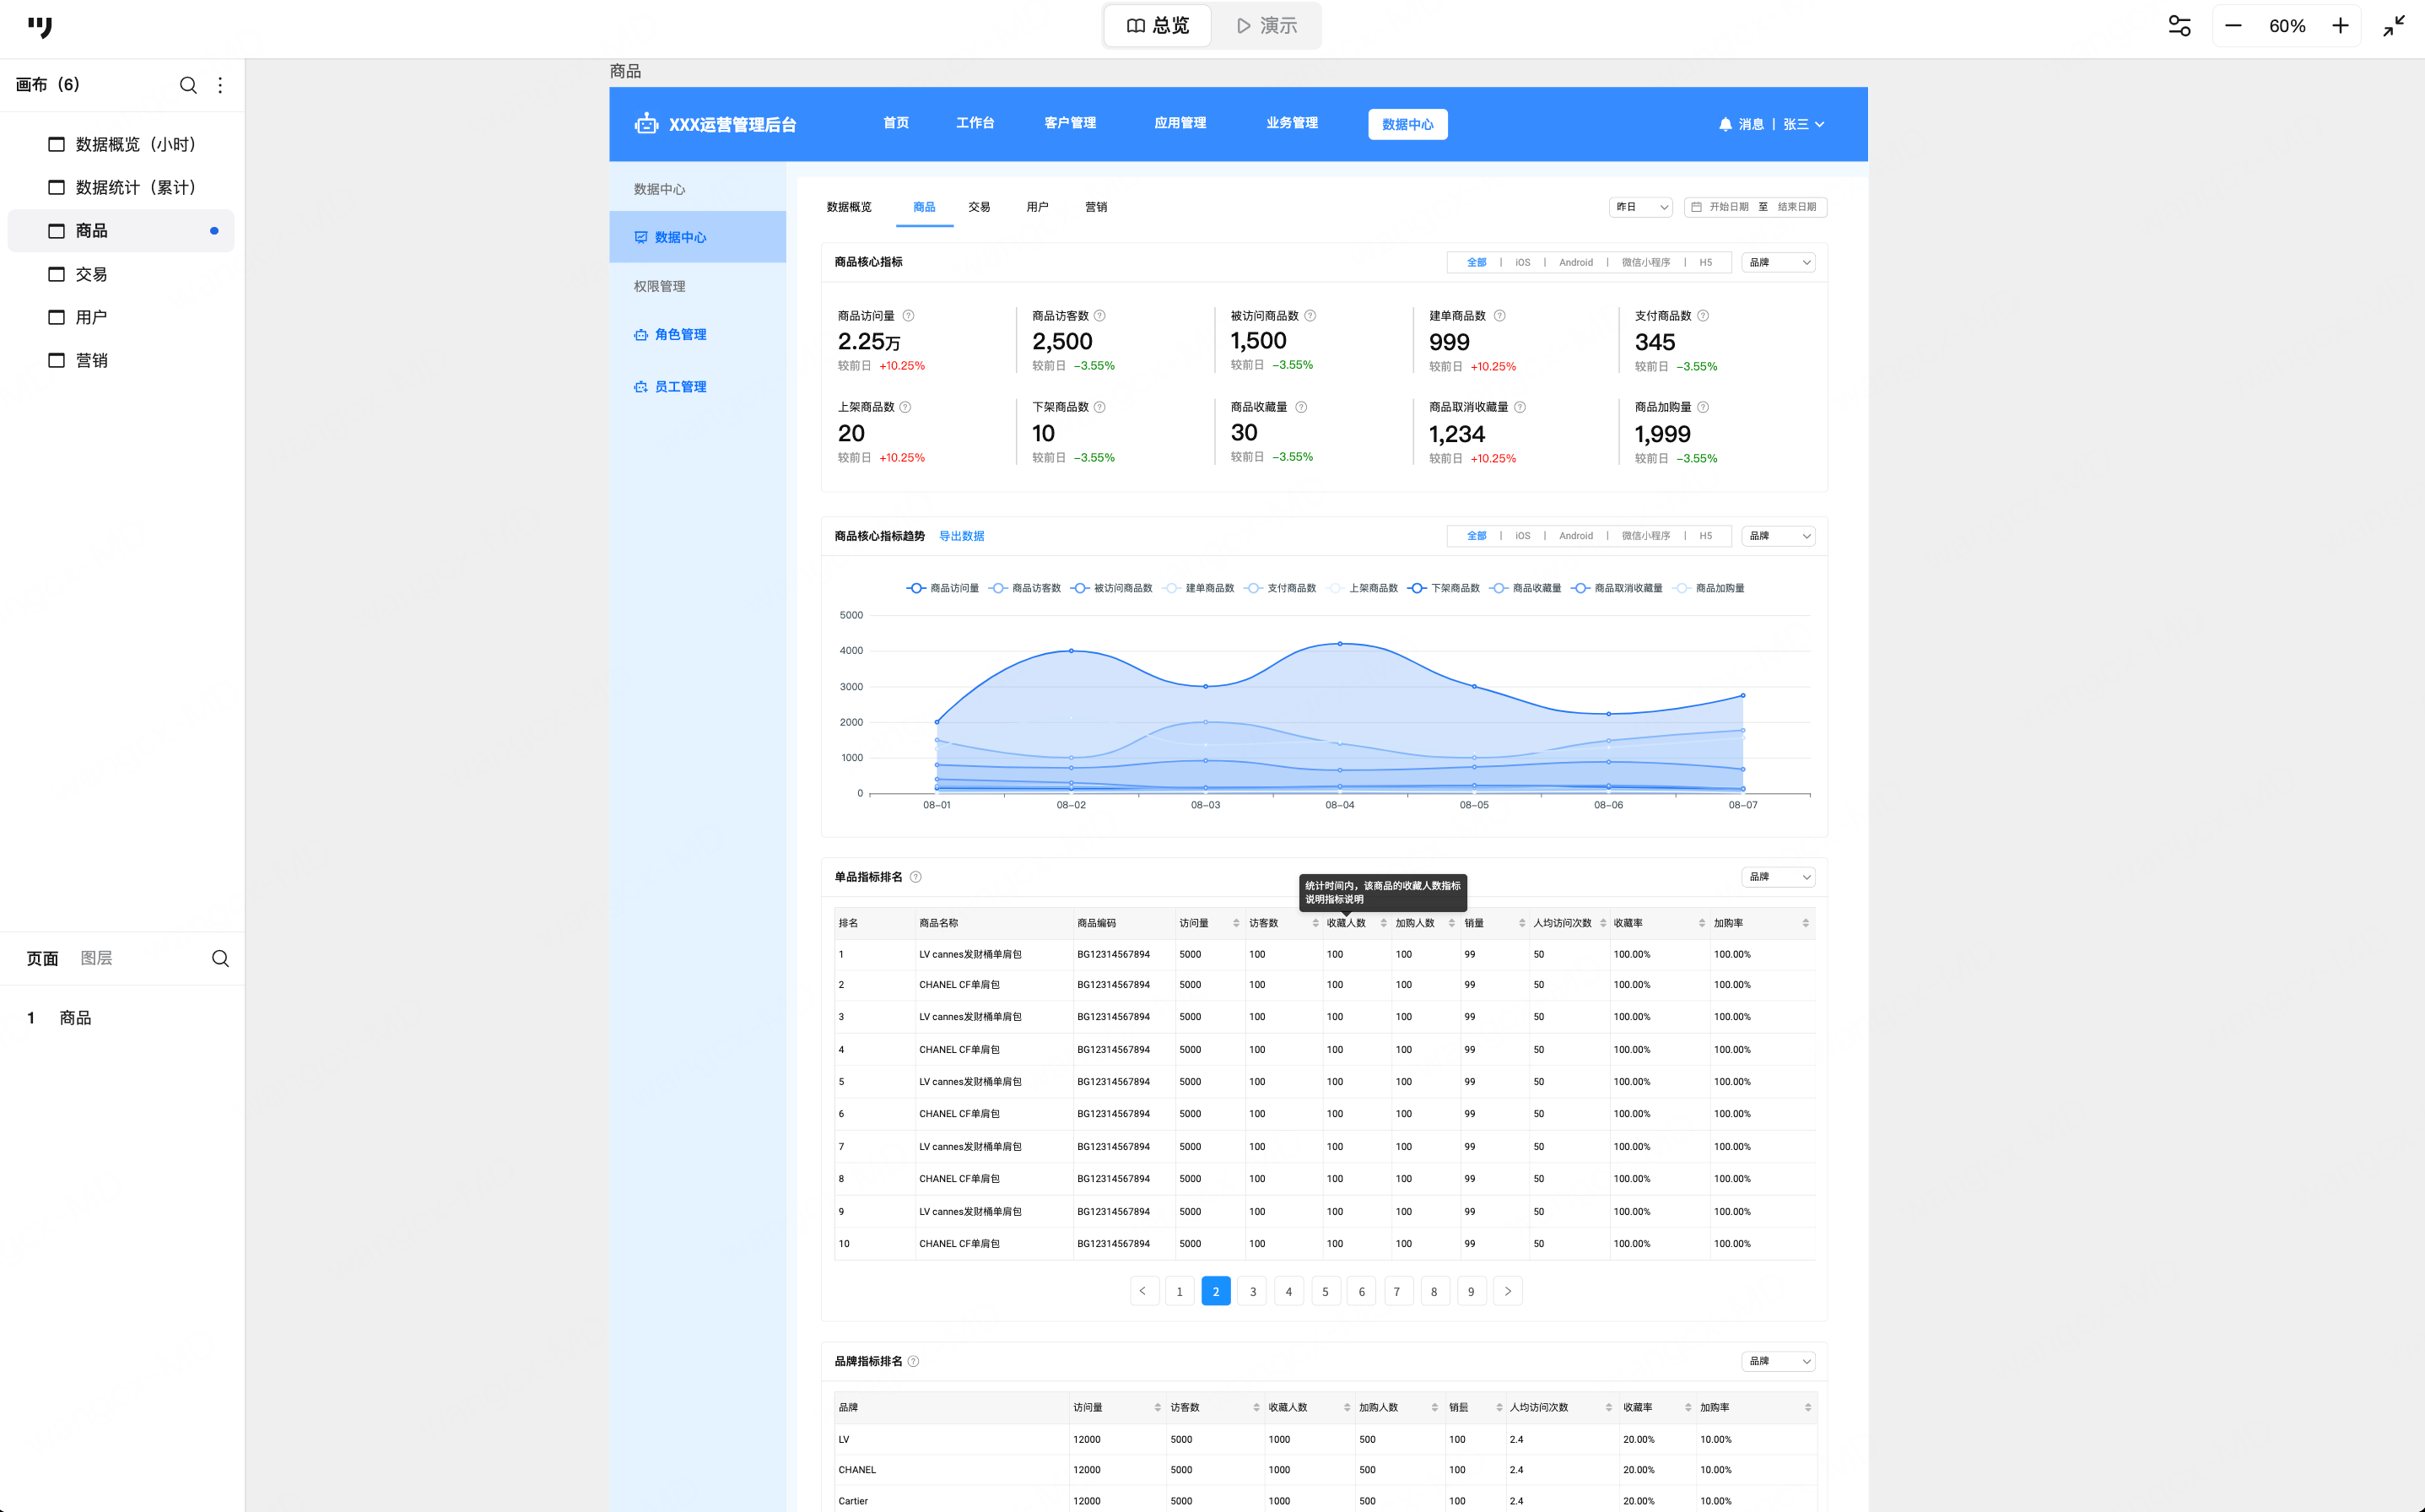Go to page 3 in pagination
Viewport: 2425px width, 1512px height.
1252,1291
